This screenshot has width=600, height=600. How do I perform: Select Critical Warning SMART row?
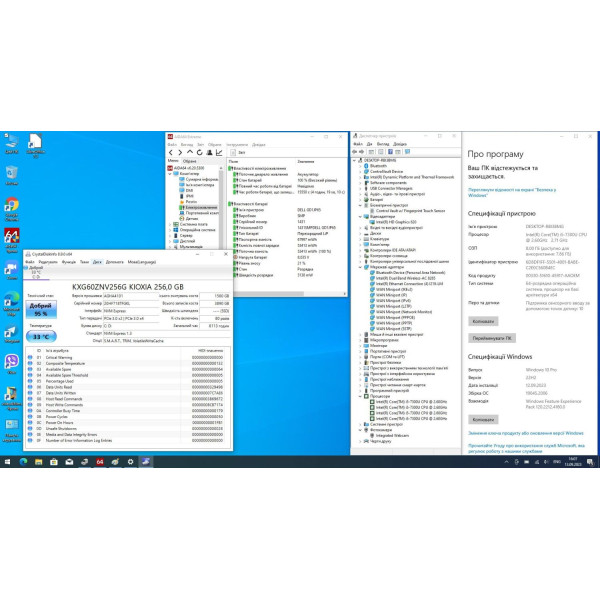coord(128,357)
